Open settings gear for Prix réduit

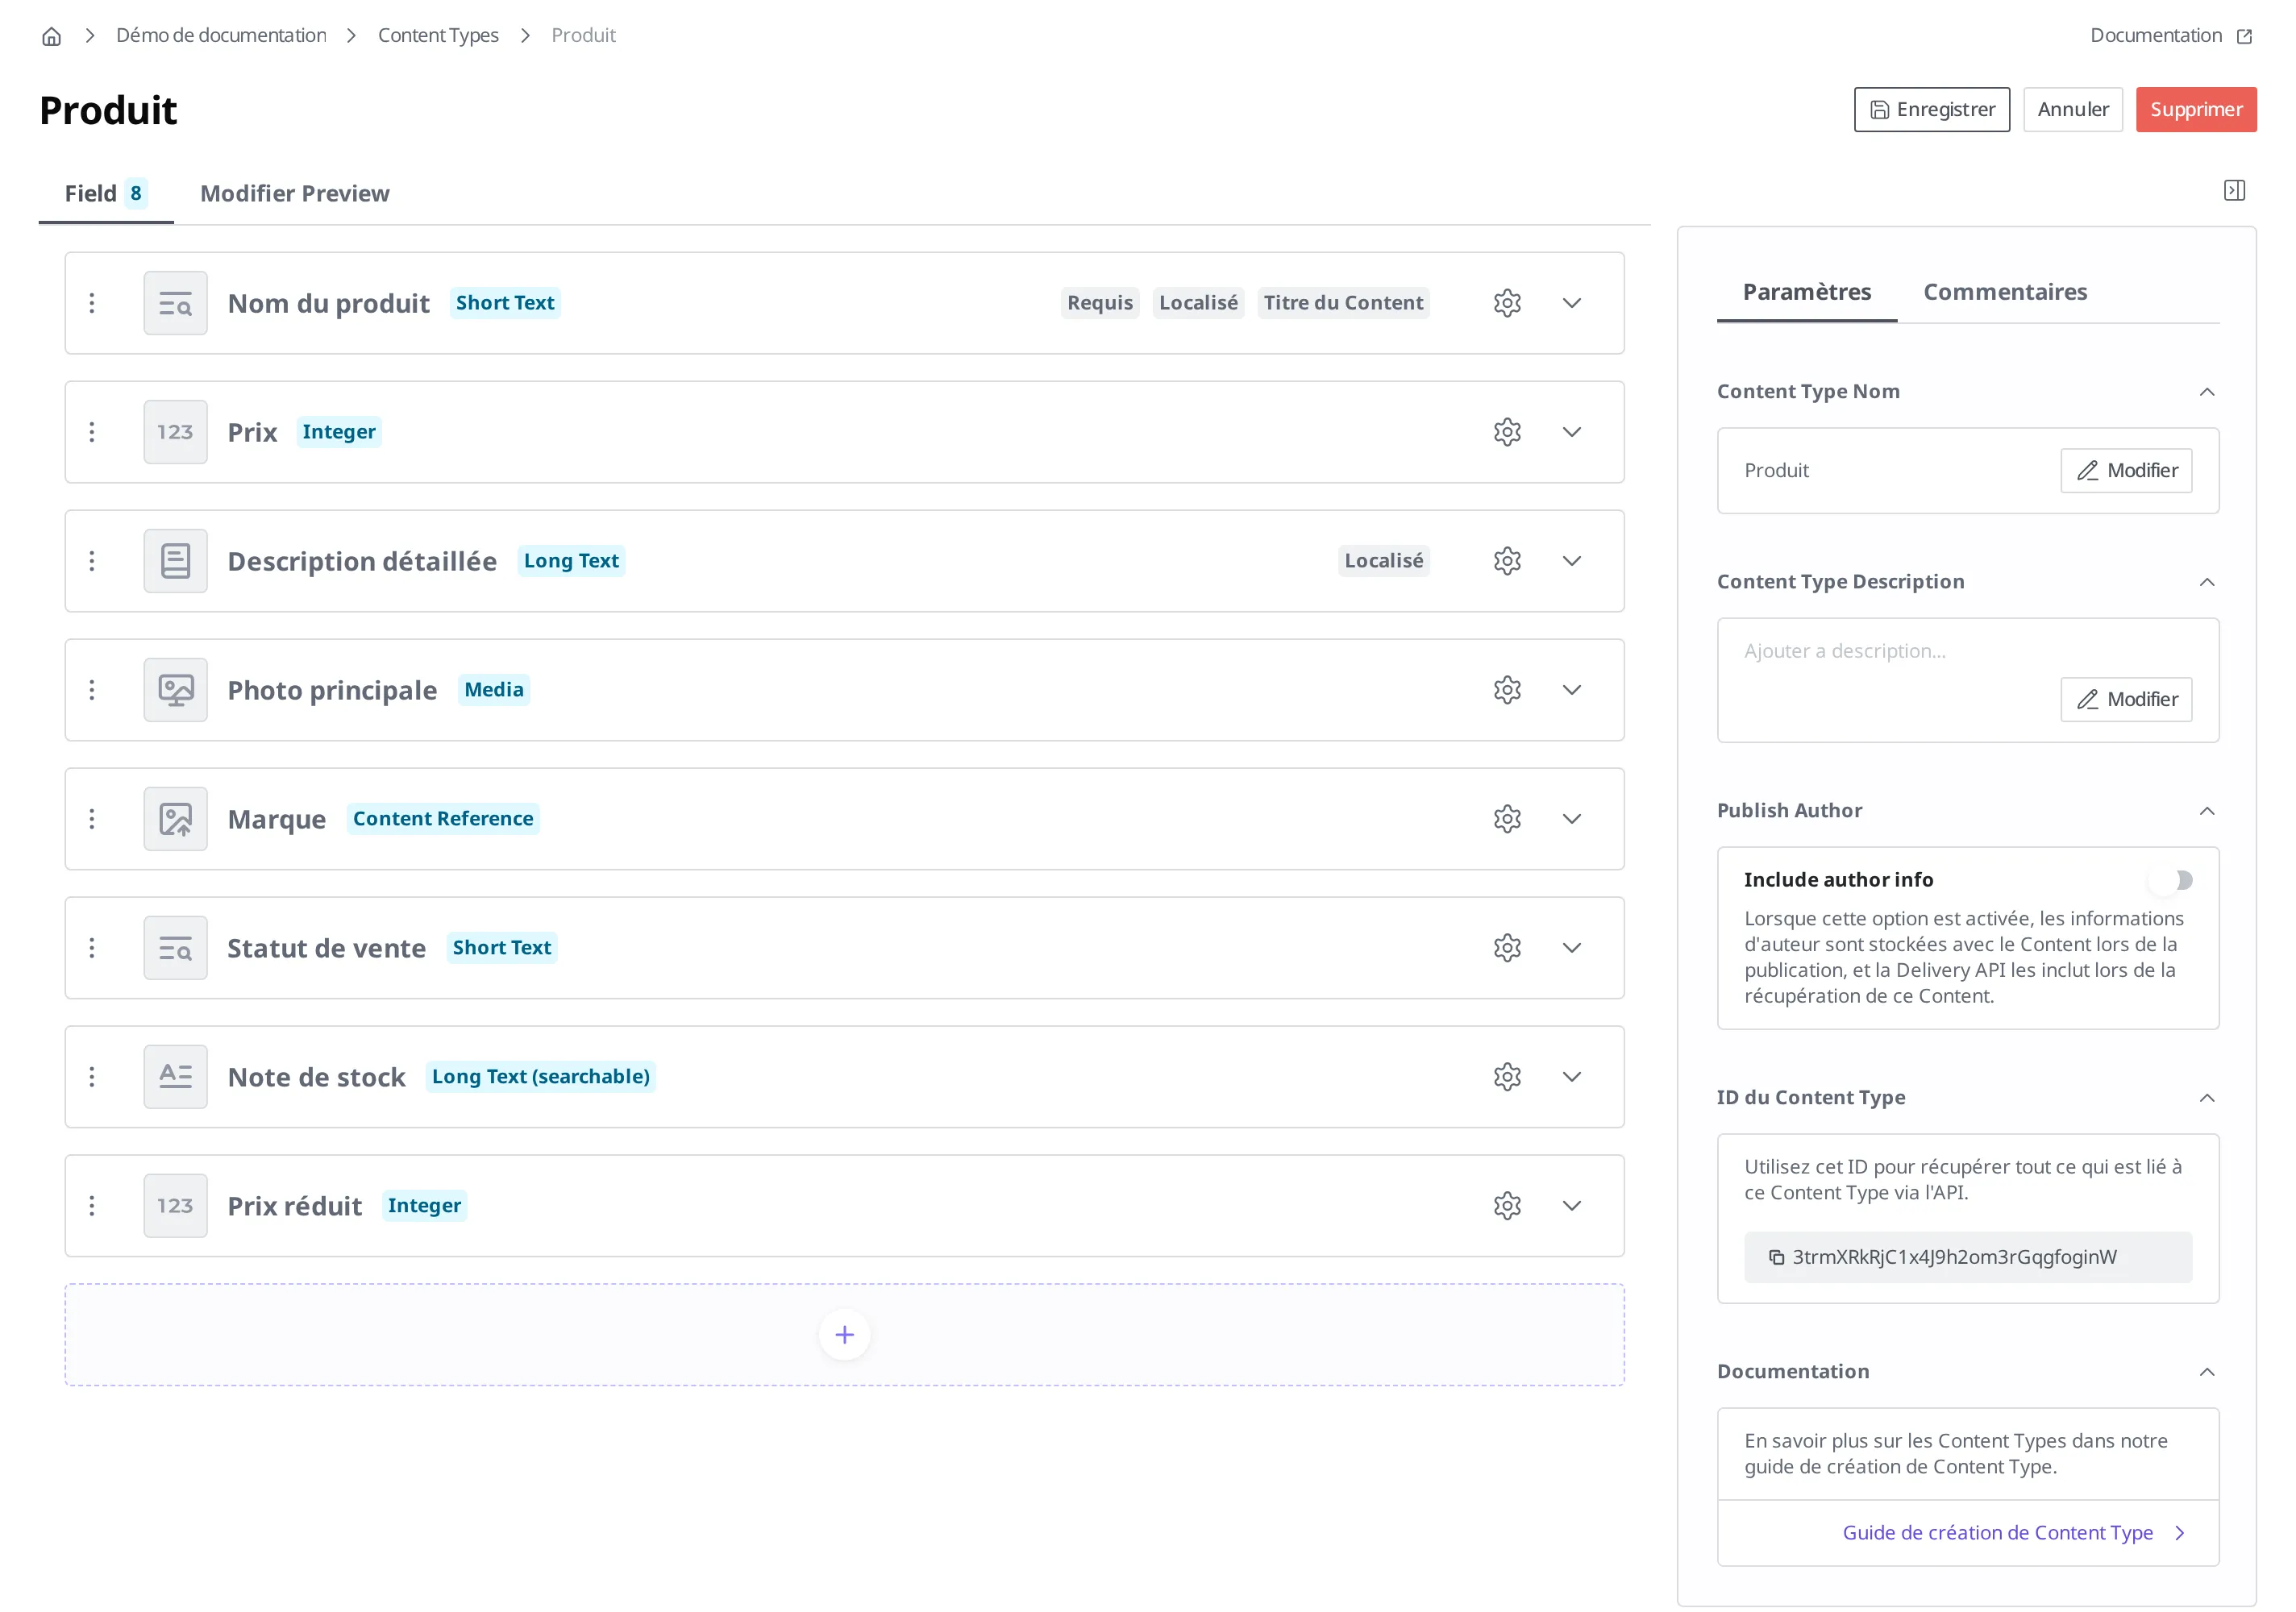tap(1507, 1206)
